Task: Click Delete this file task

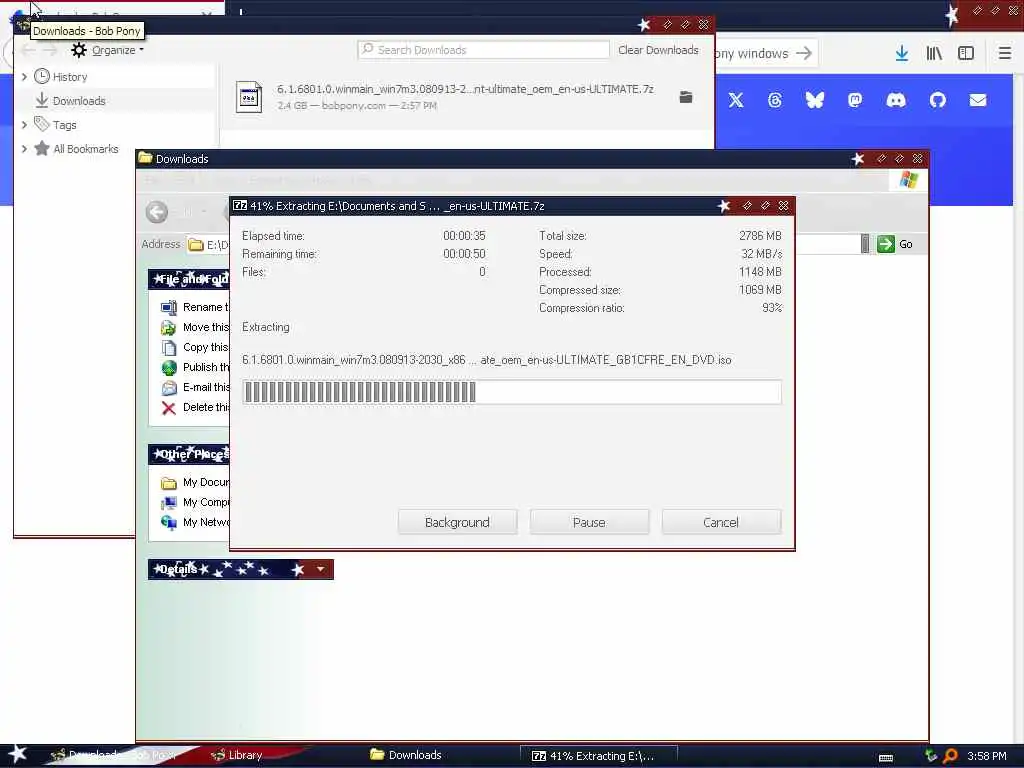Action: [x=195, y=408]
